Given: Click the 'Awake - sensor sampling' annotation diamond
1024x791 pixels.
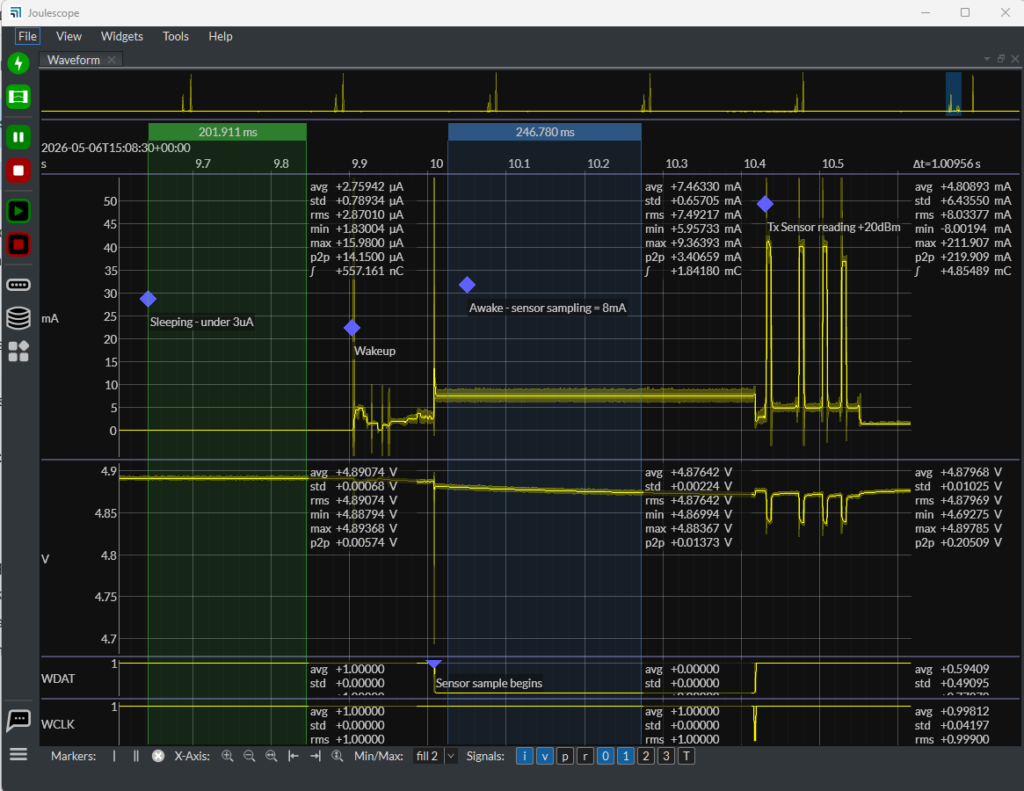Looking at the screenshot, I should [467, 285].
